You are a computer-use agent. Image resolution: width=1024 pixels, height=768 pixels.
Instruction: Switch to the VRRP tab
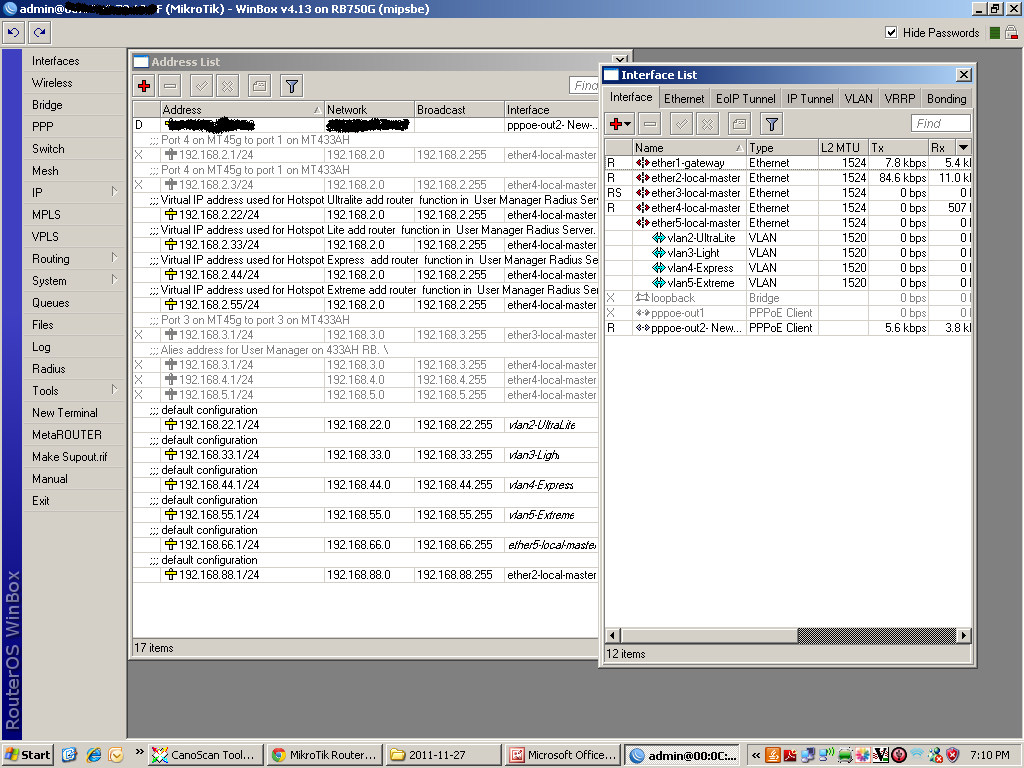point(899,99)
